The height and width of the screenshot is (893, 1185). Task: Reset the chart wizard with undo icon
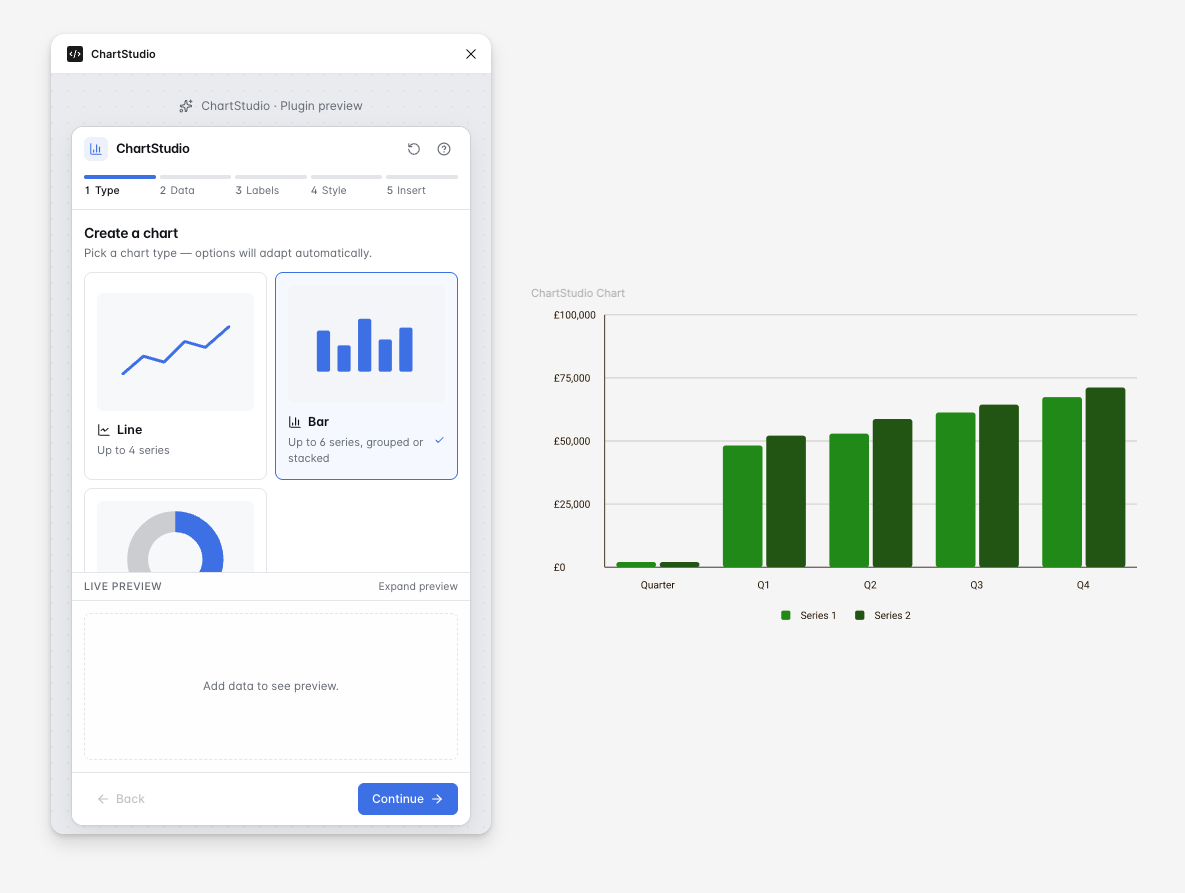(413, 149)
